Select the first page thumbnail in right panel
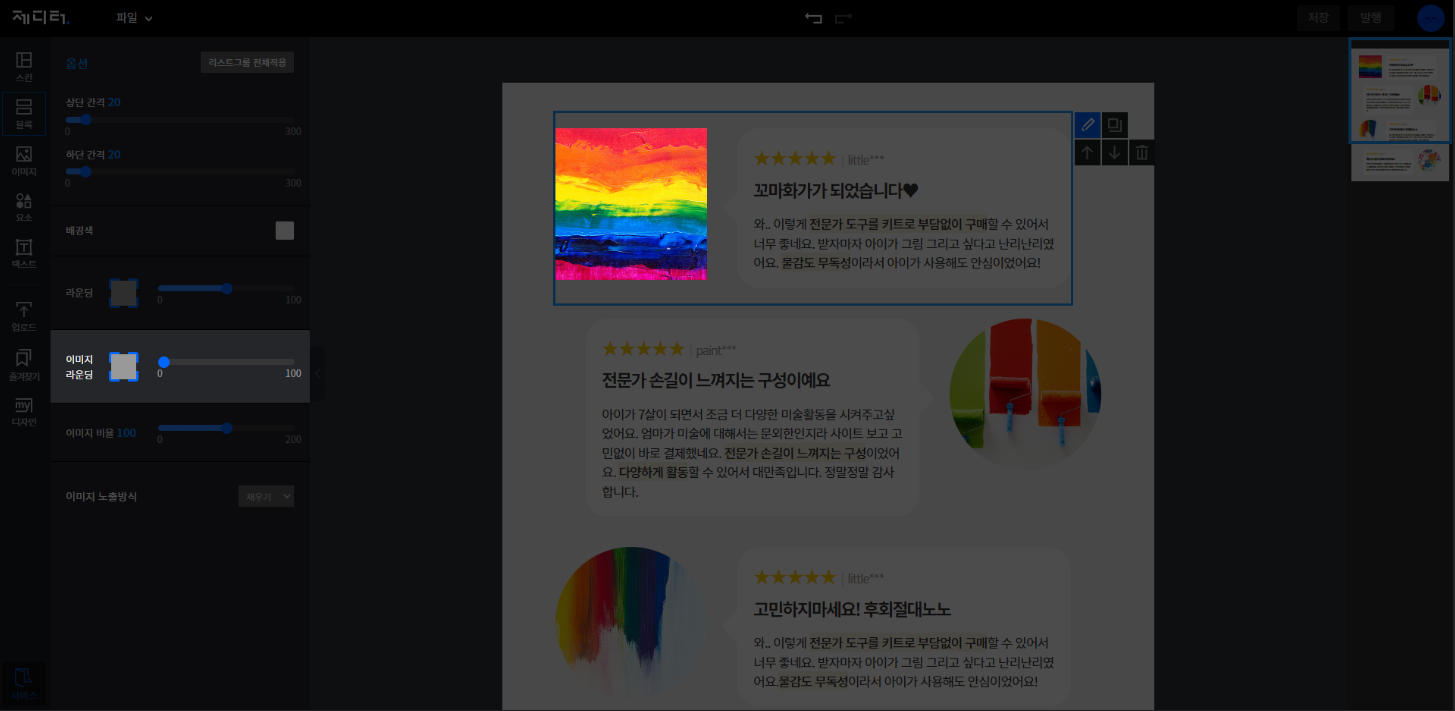 [x=1399, y=91]
